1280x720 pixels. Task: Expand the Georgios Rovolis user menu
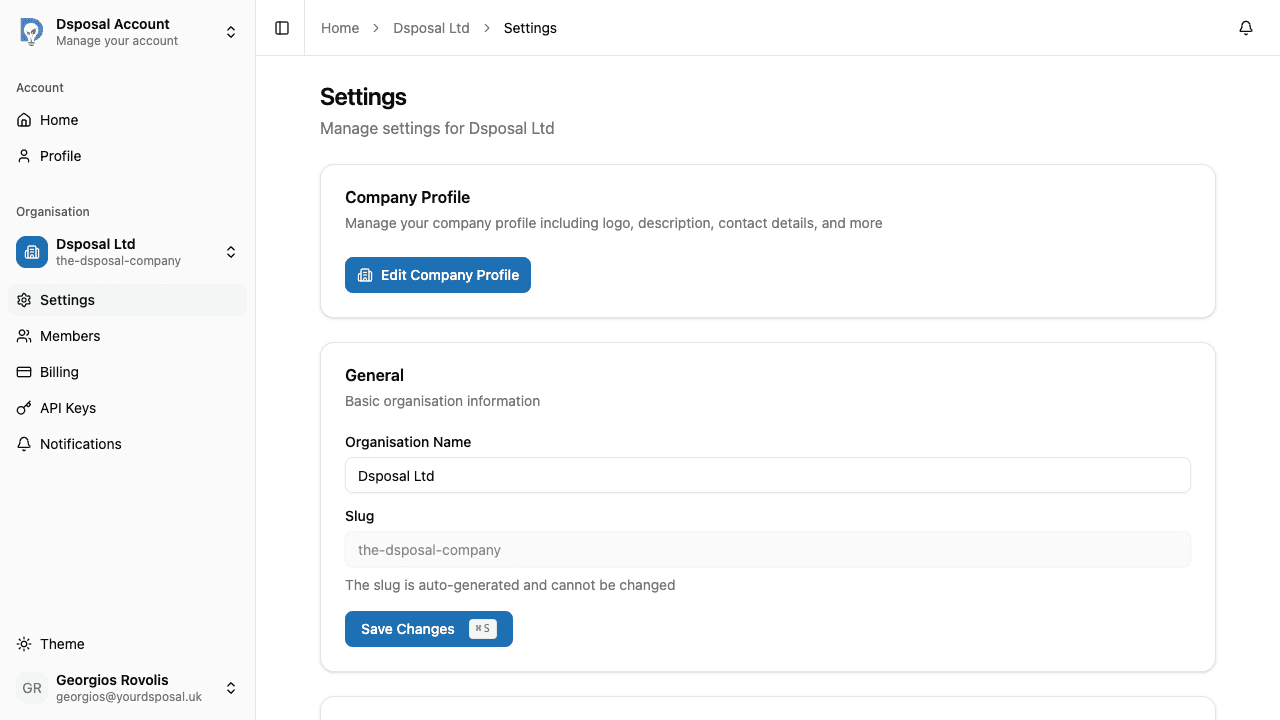(231, 688)
